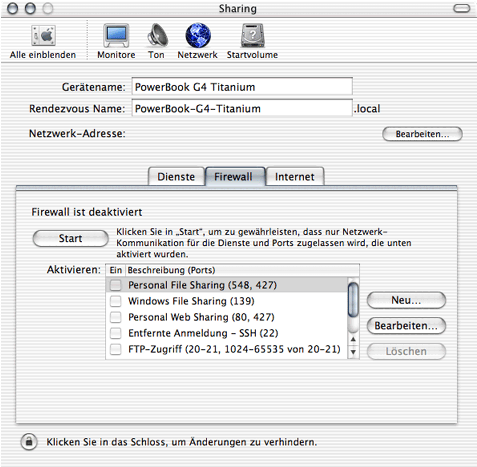The width and height of the screenshot is (477, 467).
Task: Click the Neu... button
Action: 406,300
